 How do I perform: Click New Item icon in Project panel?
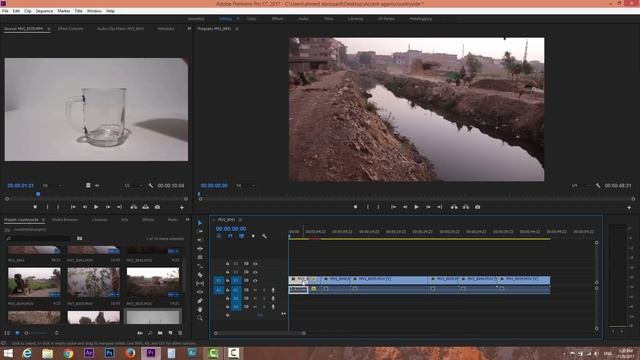170,333
